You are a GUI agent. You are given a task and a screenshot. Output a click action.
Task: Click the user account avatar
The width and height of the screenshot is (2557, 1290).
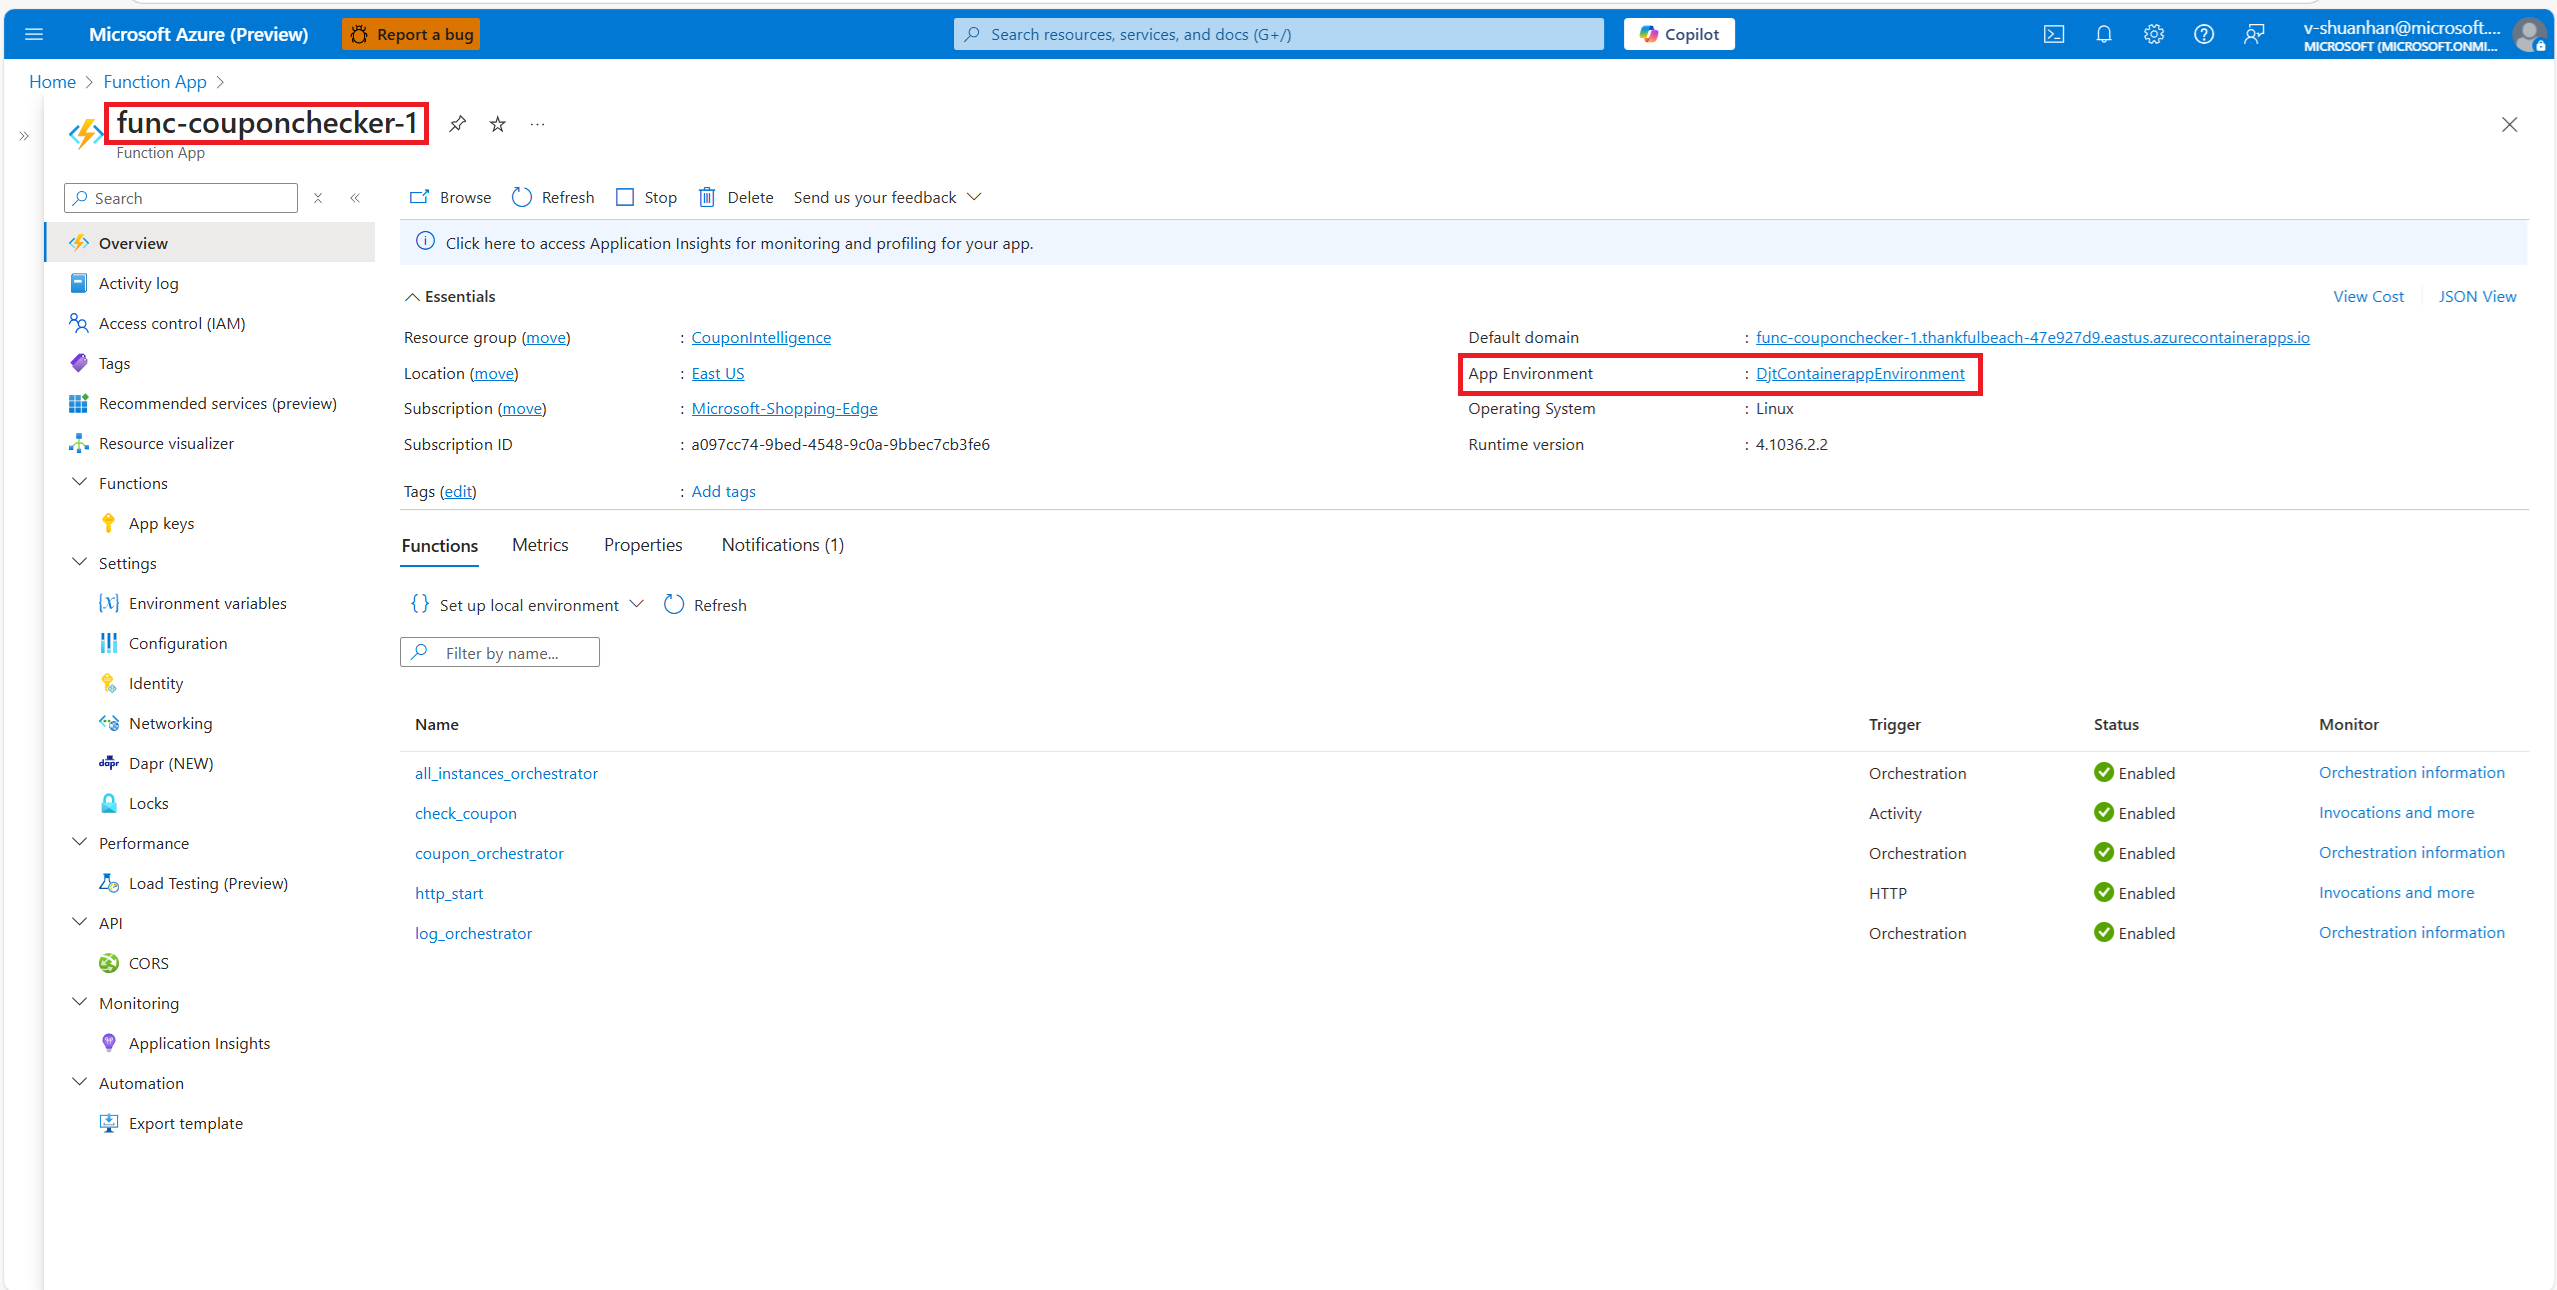pyautogui.click(x=2529, y=35)
